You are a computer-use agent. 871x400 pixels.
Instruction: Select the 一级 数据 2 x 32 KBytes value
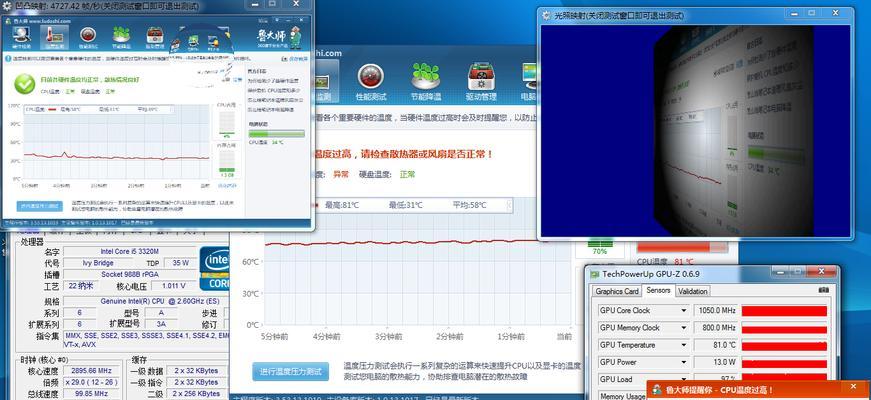coord(197,371)
